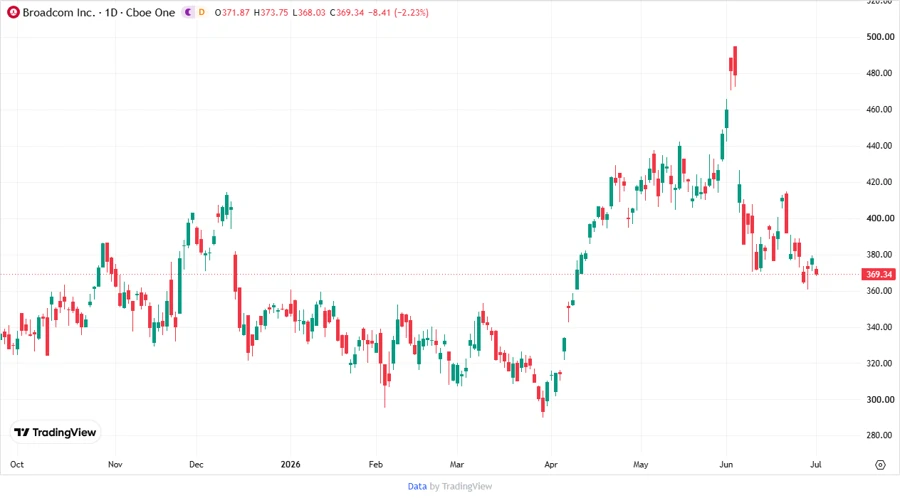This screenshot has width=900, height=498.
Task: Click the red candle at the late-March low
Action: [543, 404]
